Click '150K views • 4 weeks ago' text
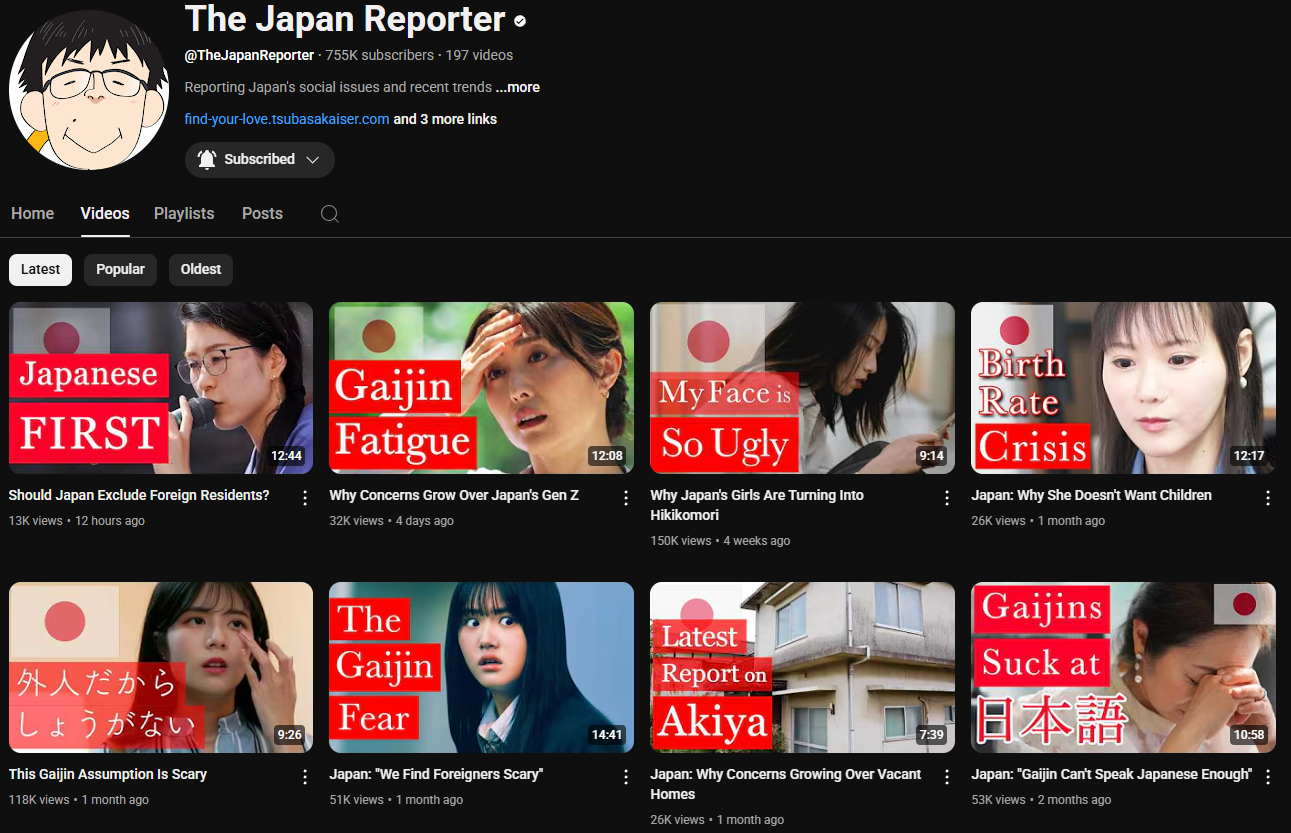The width and height of the screenshot is (1291, 833). [720, 541]
